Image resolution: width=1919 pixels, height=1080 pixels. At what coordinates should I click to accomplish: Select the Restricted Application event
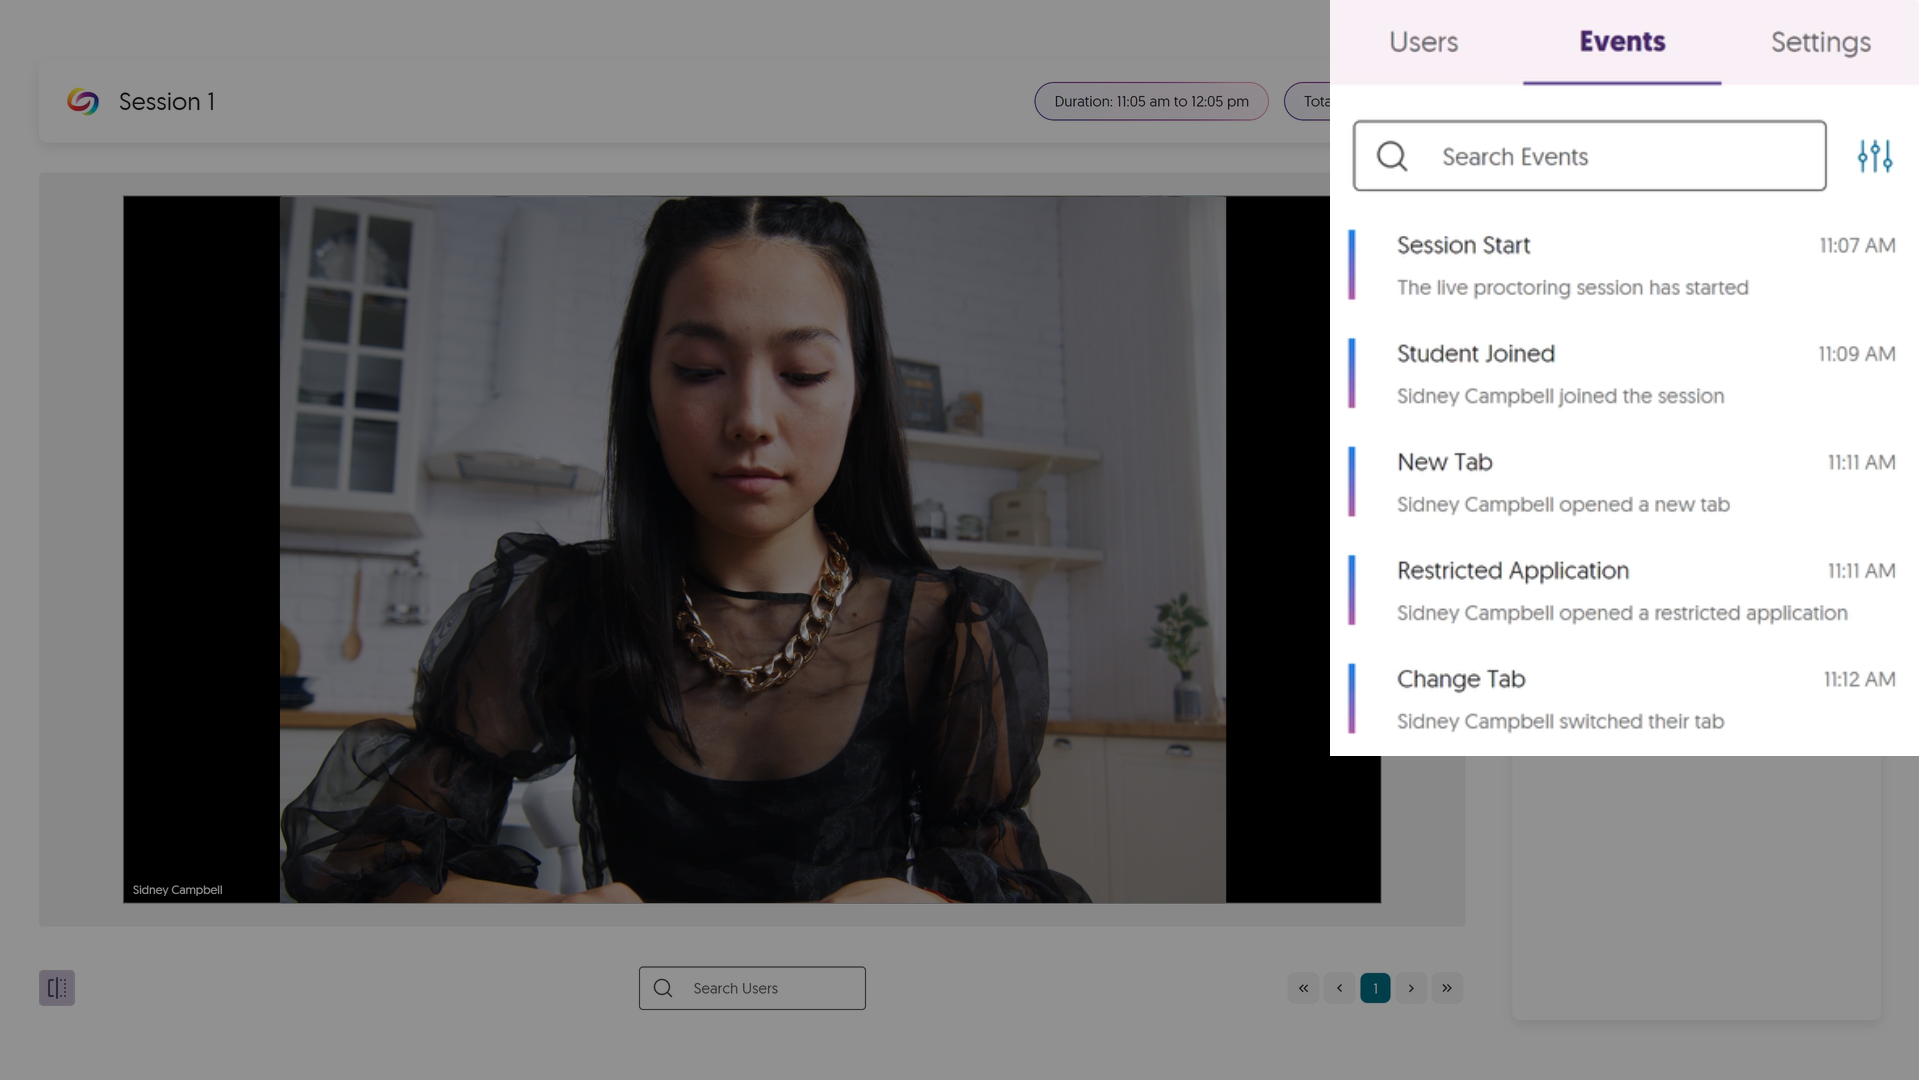tap(1620, 591)
